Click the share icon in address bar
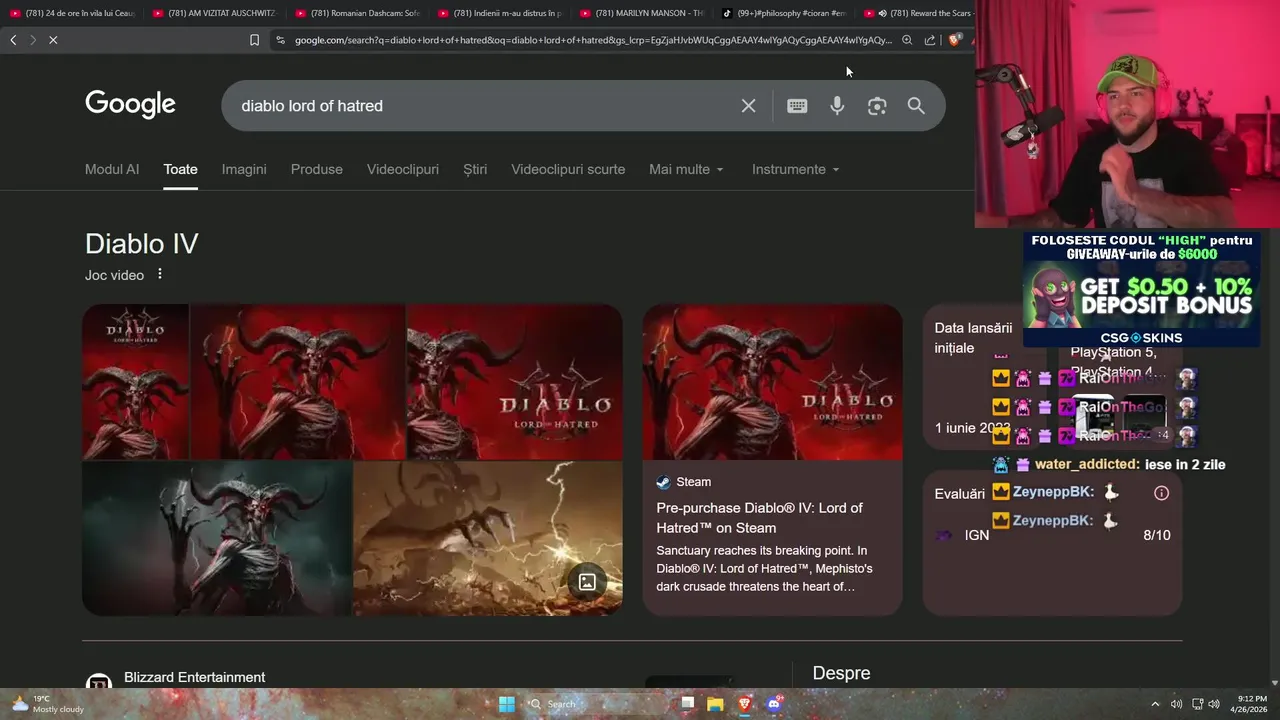Image resolution: width=1280 pixels, height=720 pixels. click(930, 40)
